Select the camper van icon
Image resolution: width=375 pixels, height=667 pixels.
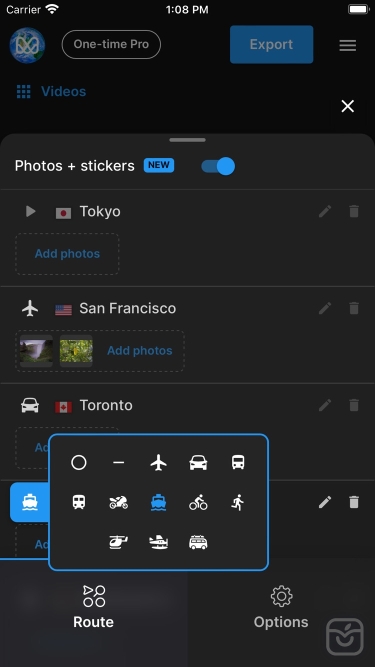tap(198, 542)
